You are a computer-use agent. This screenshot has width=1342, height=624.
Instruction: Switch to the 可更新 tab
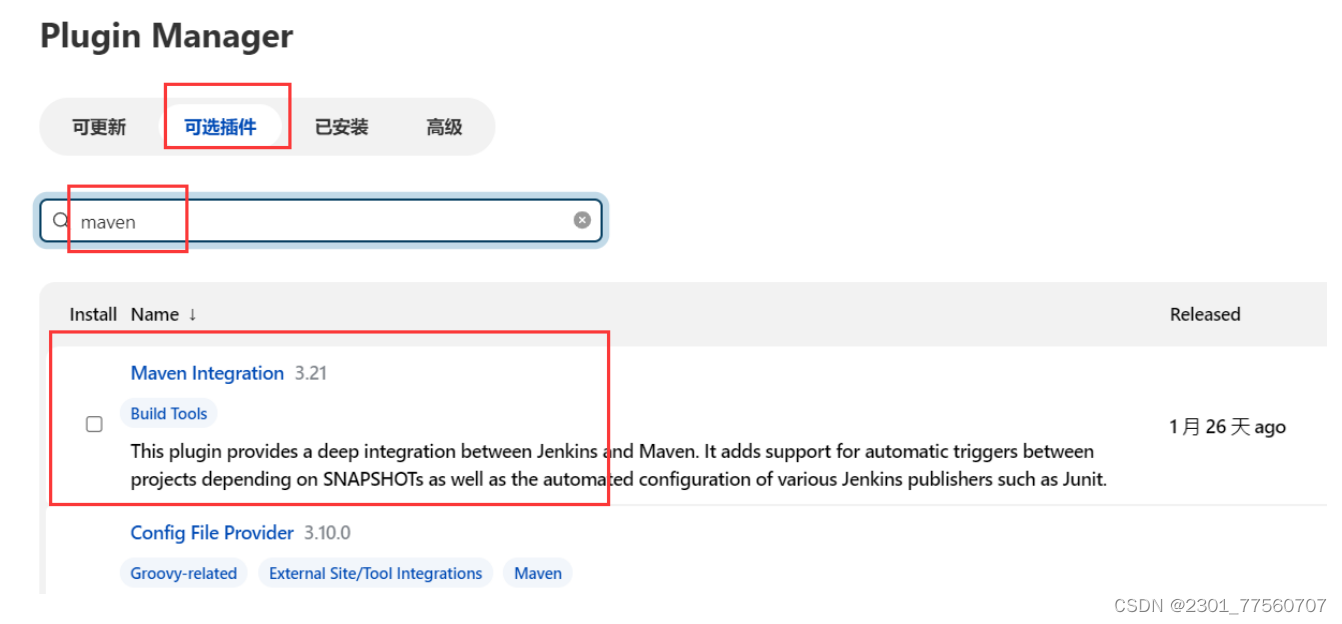[x=99, y=127]
